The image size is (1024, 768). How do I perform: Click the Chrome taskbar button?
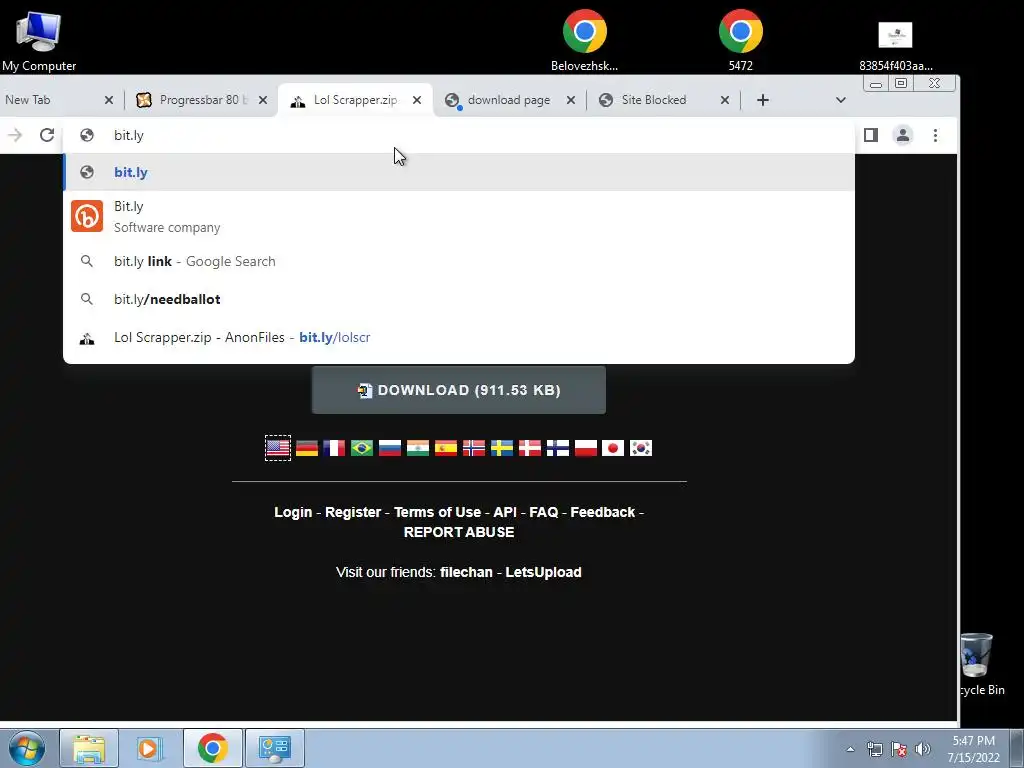point(213,748)
